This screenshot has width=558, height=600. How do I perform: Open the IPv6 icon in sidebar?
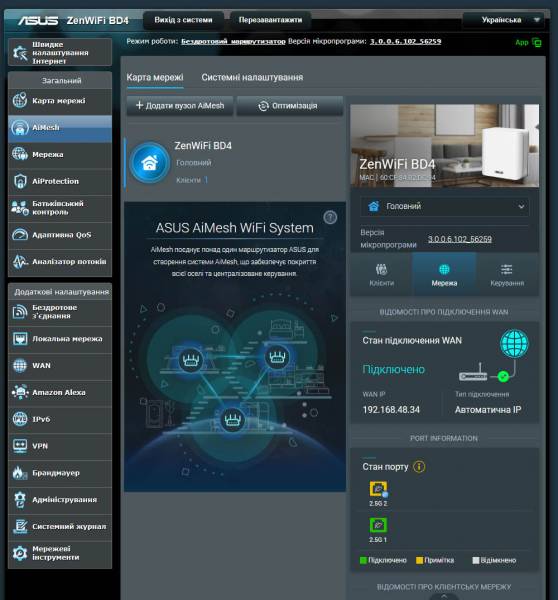[20, 419]
